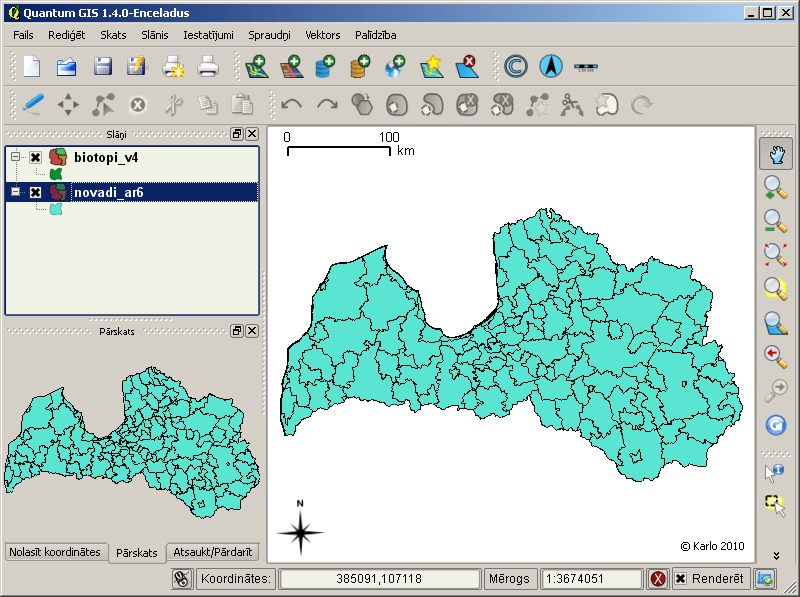Create a new vector layer

tap(431, 67)
